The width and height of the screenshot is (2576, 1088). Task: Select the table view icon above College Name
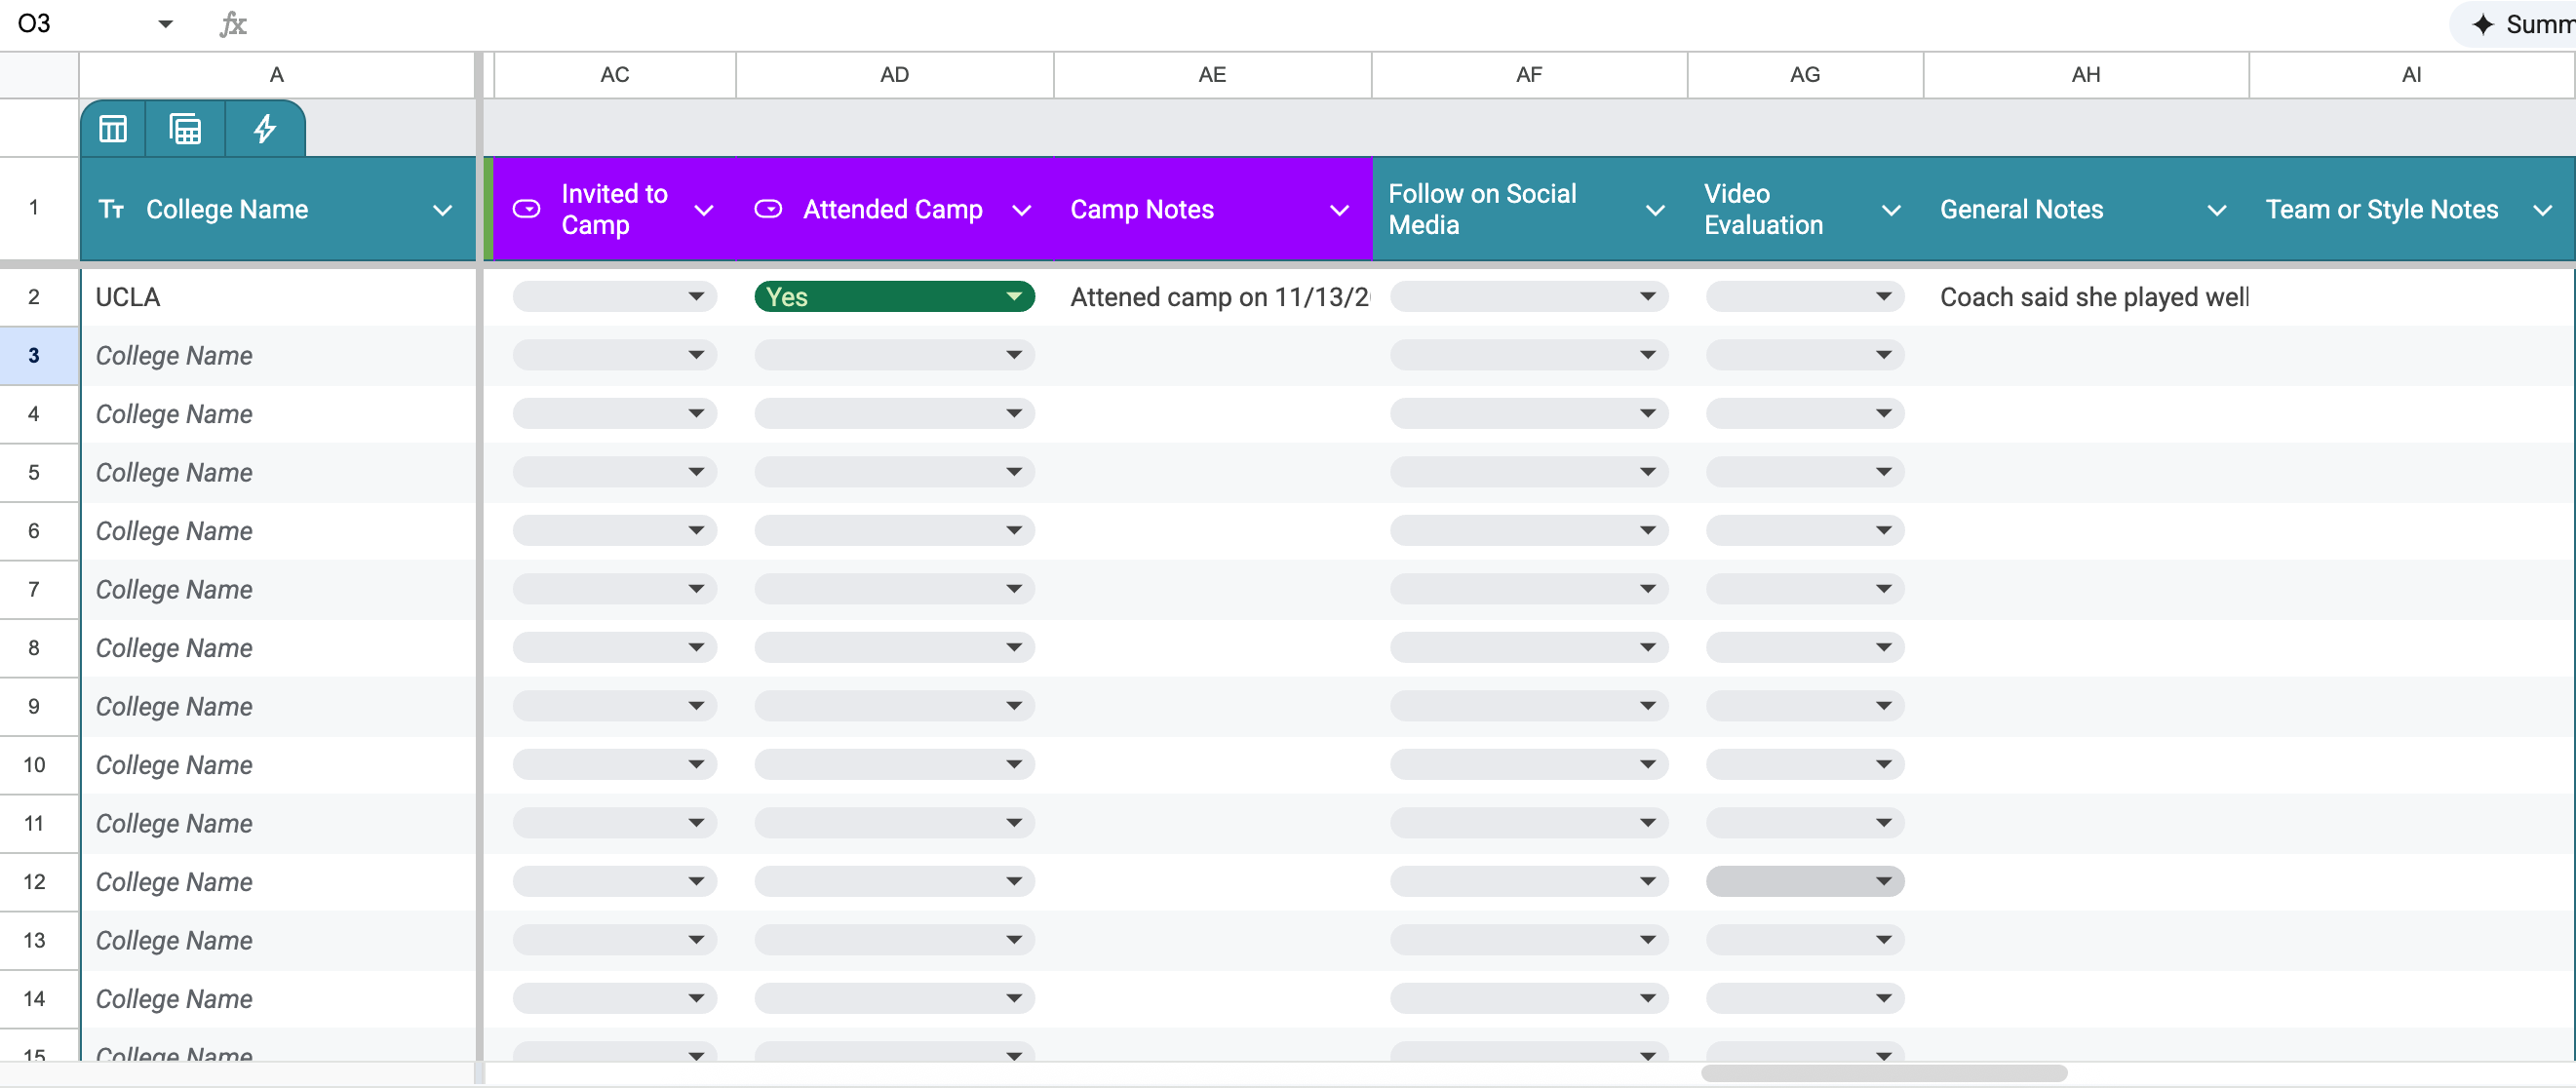tap(113, 128)
